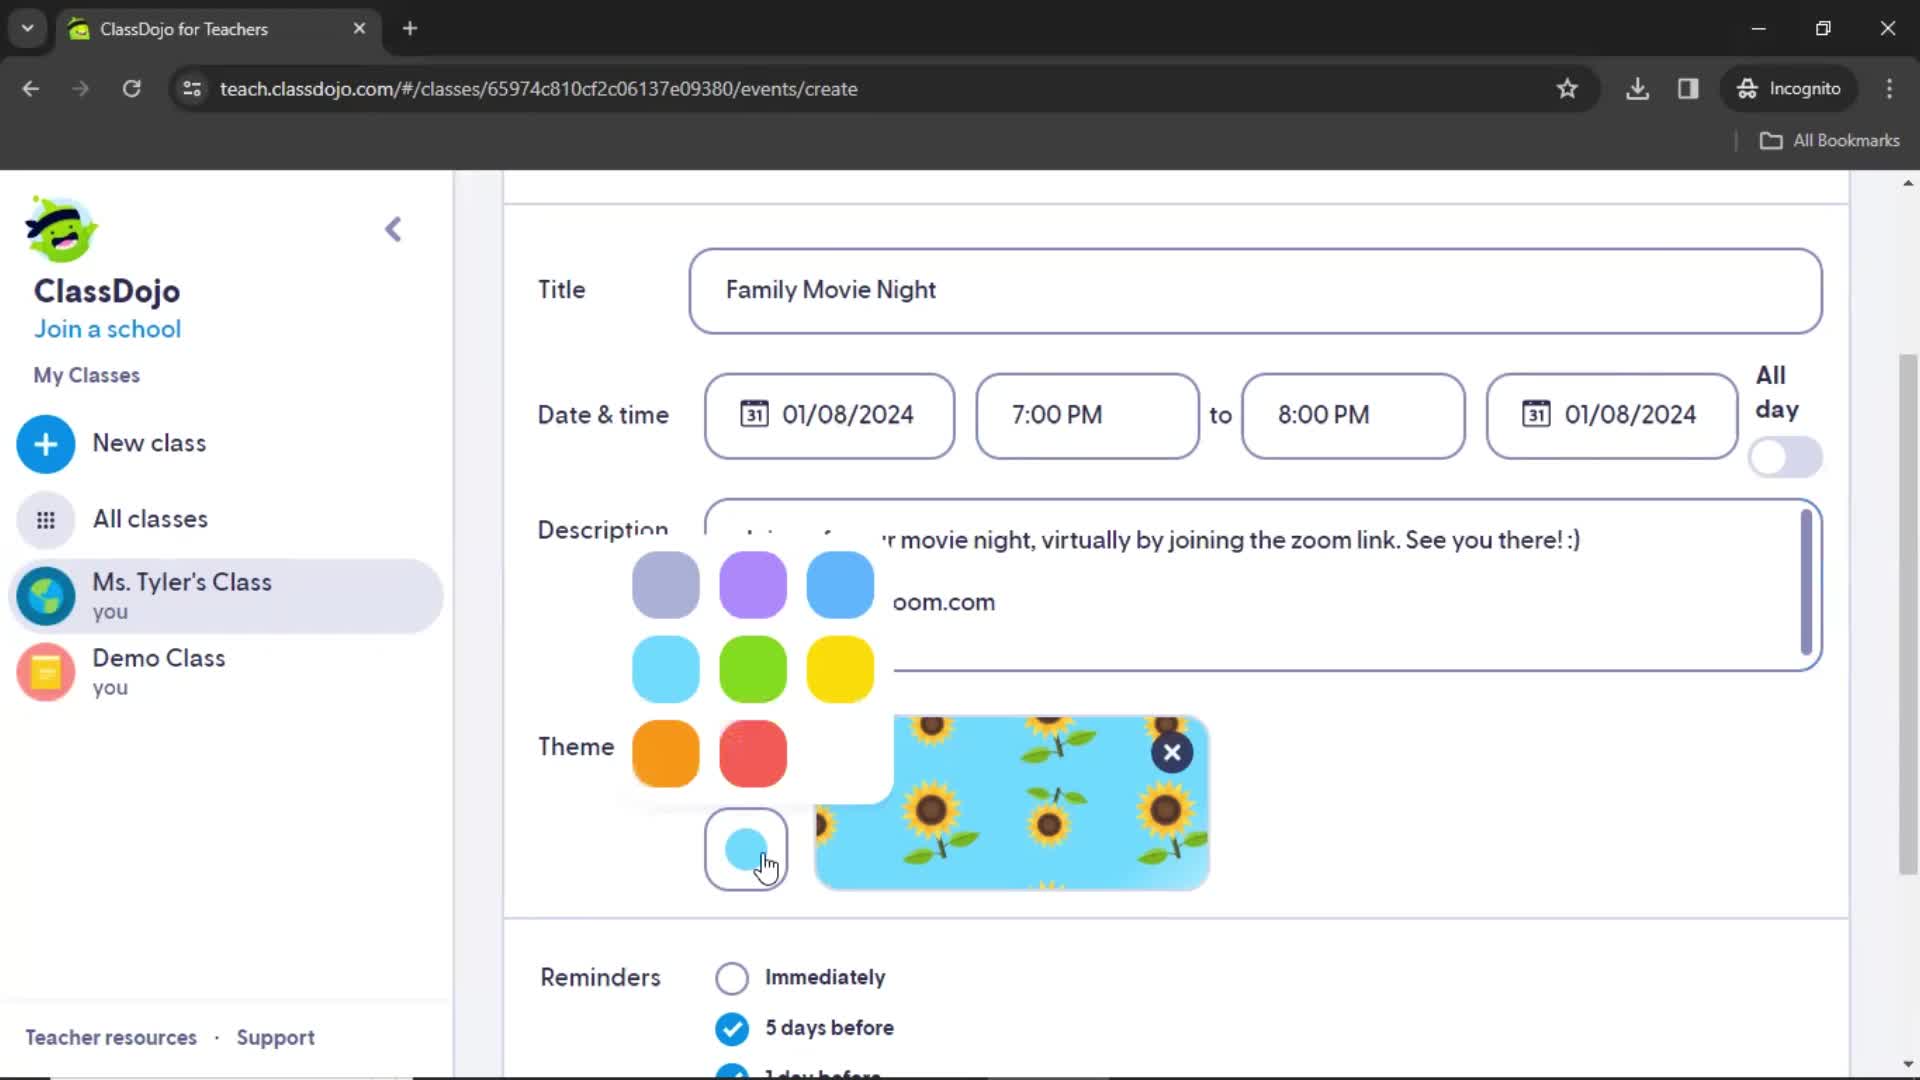Click the ClassDojo monster logo
The image size is (1920, 1080).
[x=61, y=229]
